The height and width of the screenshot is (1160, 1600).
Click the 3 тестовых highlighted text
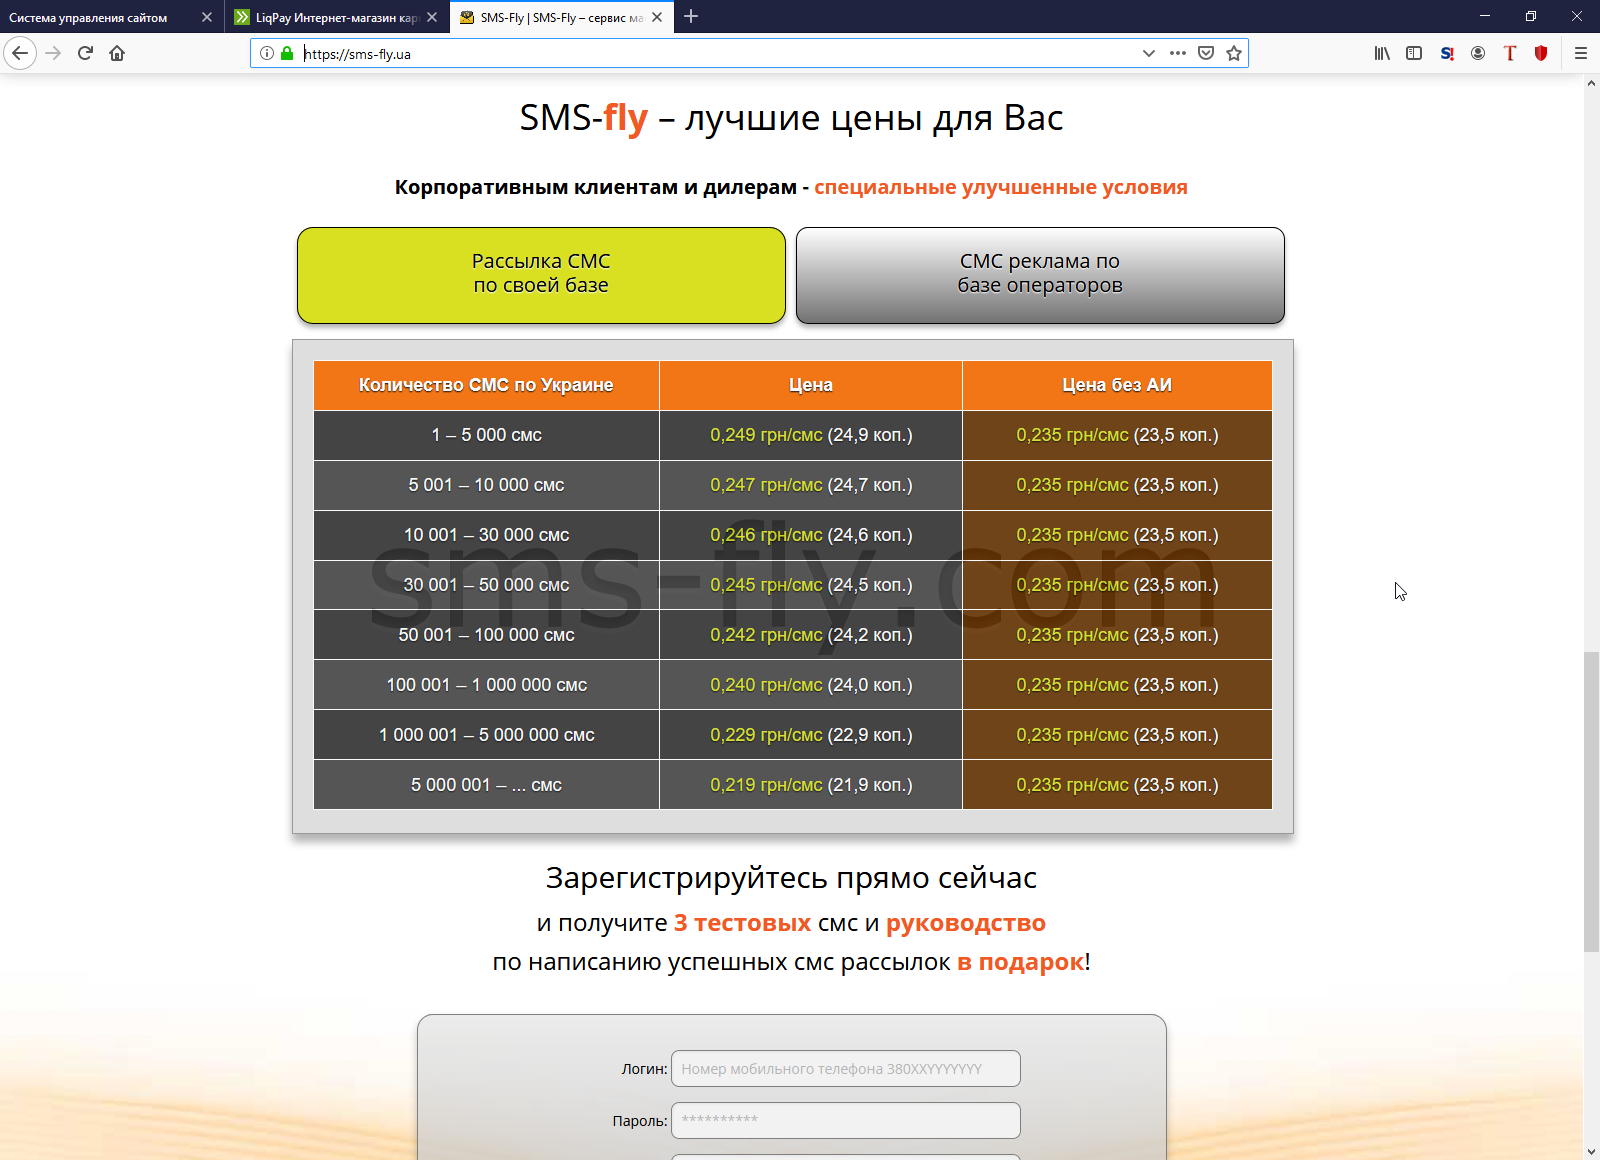[x=742, y=923]
